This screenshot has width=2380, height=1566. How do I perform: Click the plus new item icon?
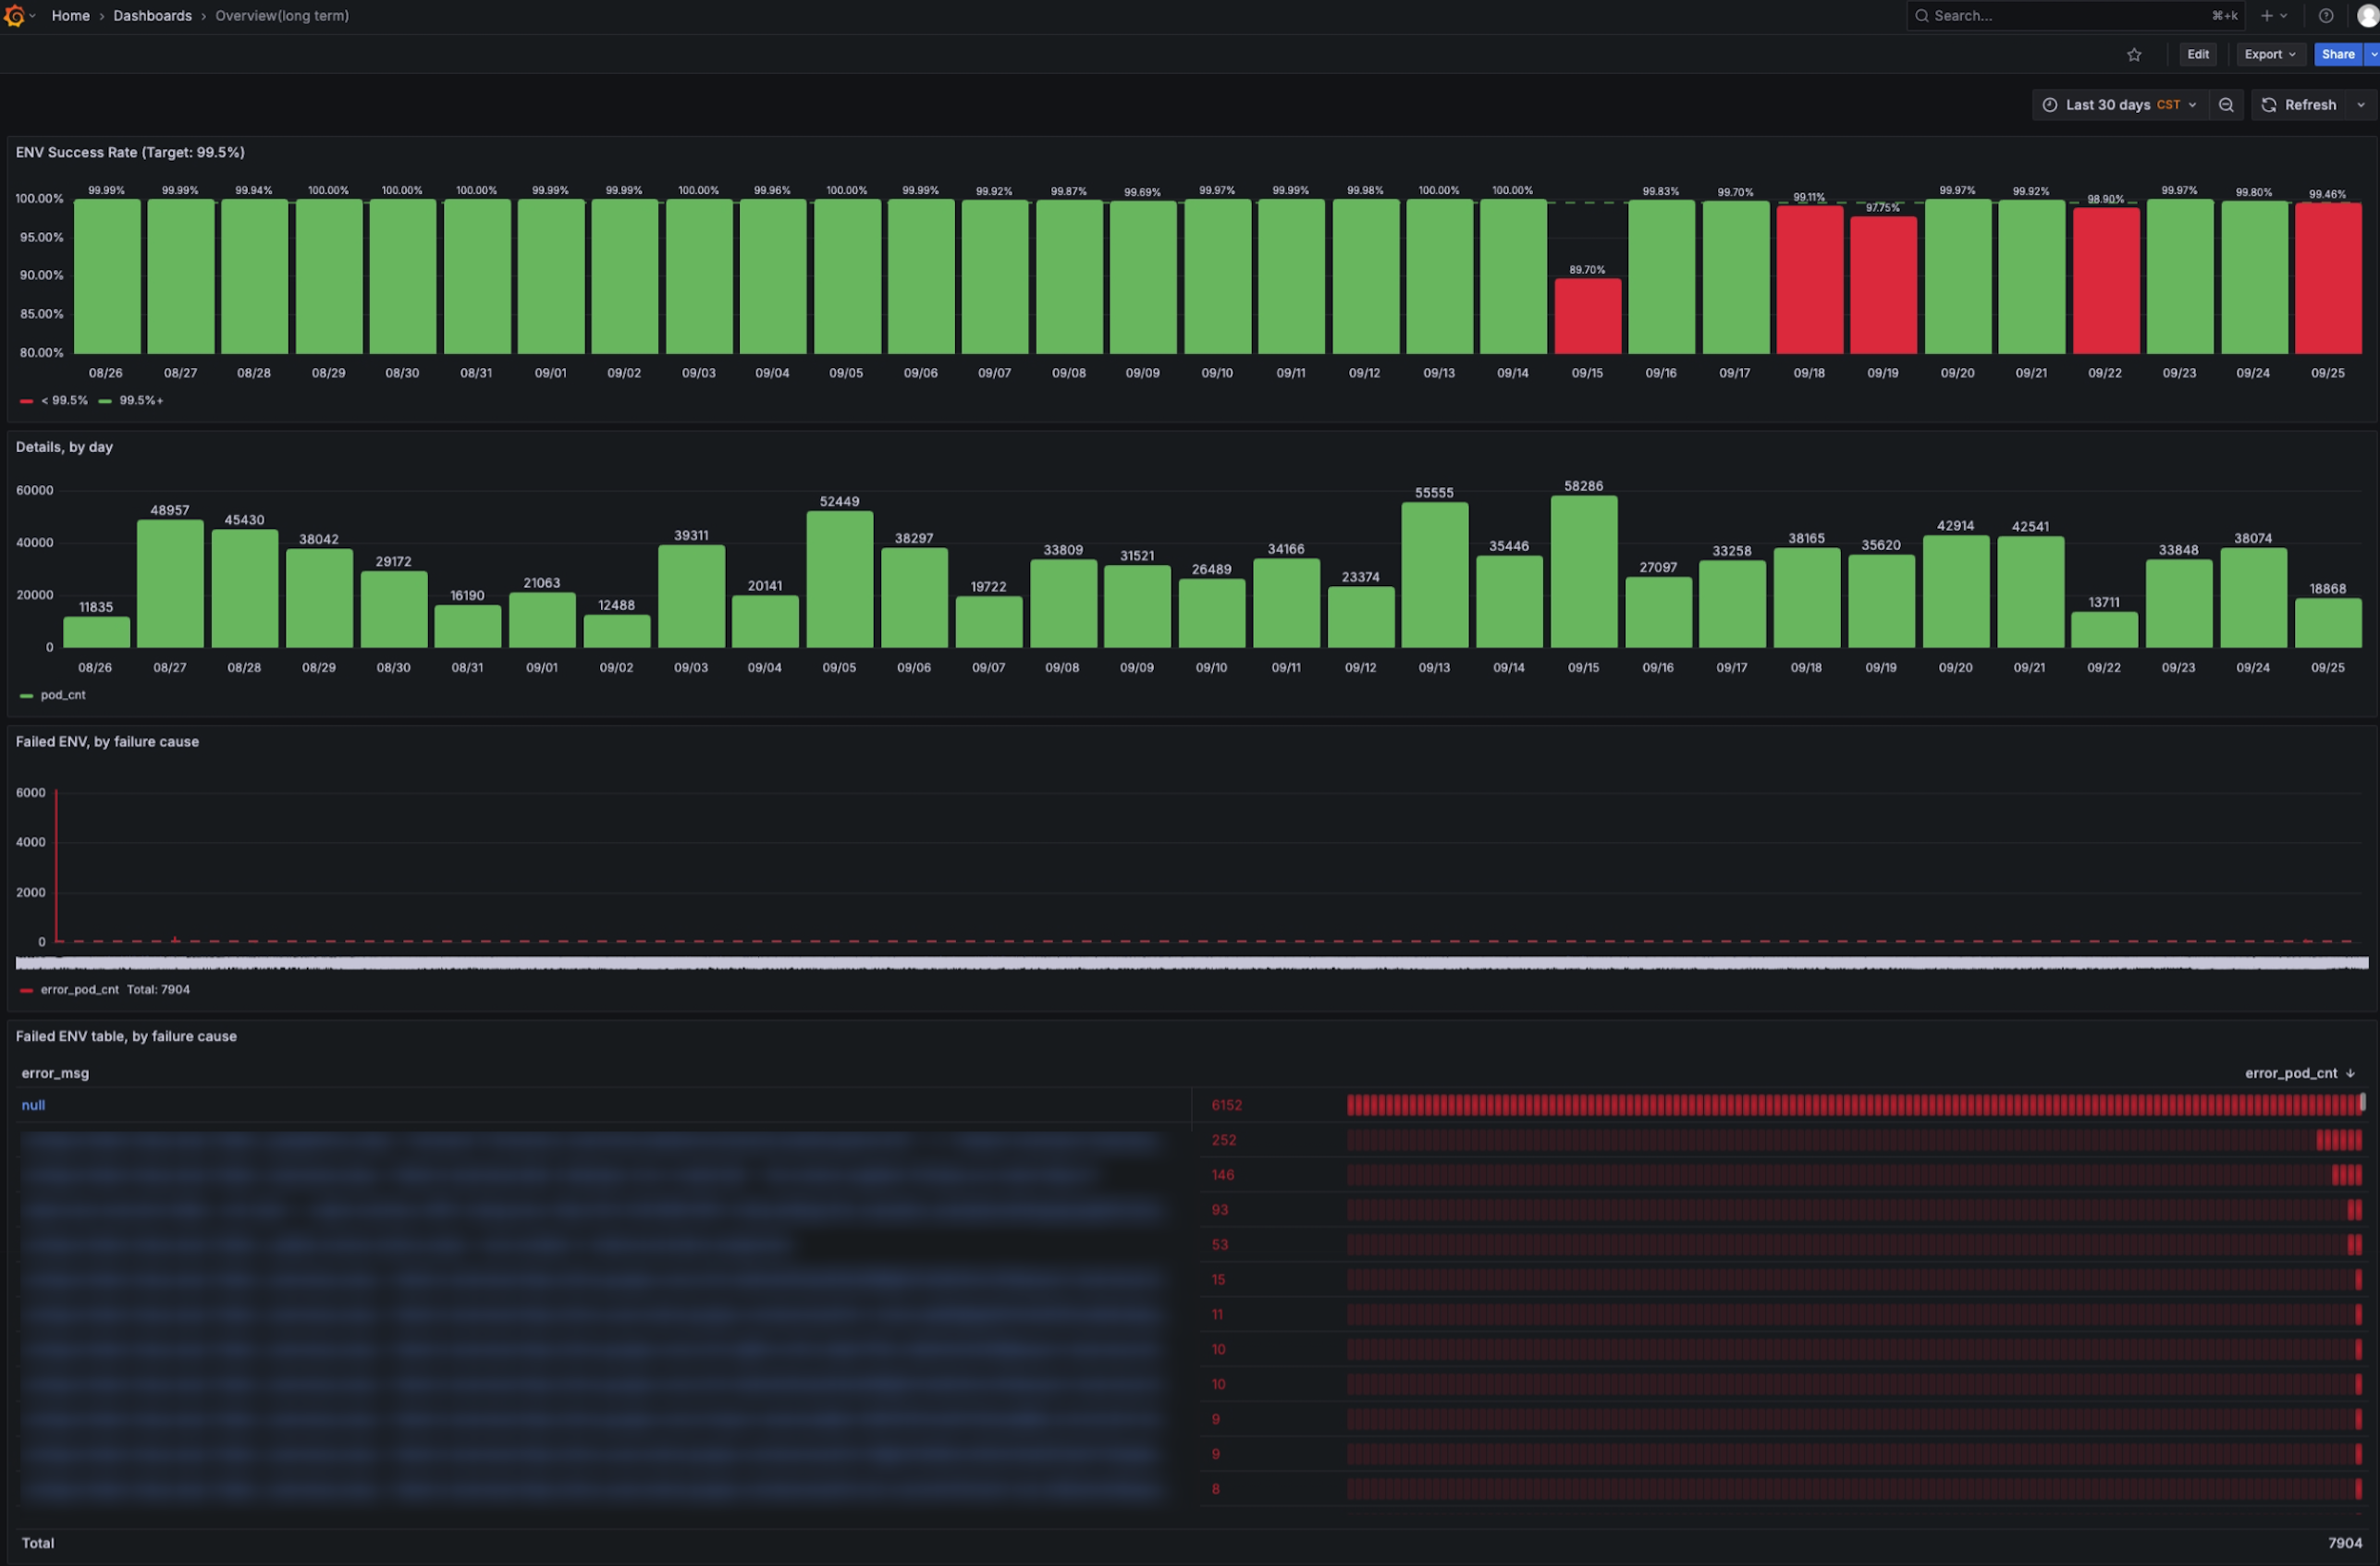point(2267,16)
